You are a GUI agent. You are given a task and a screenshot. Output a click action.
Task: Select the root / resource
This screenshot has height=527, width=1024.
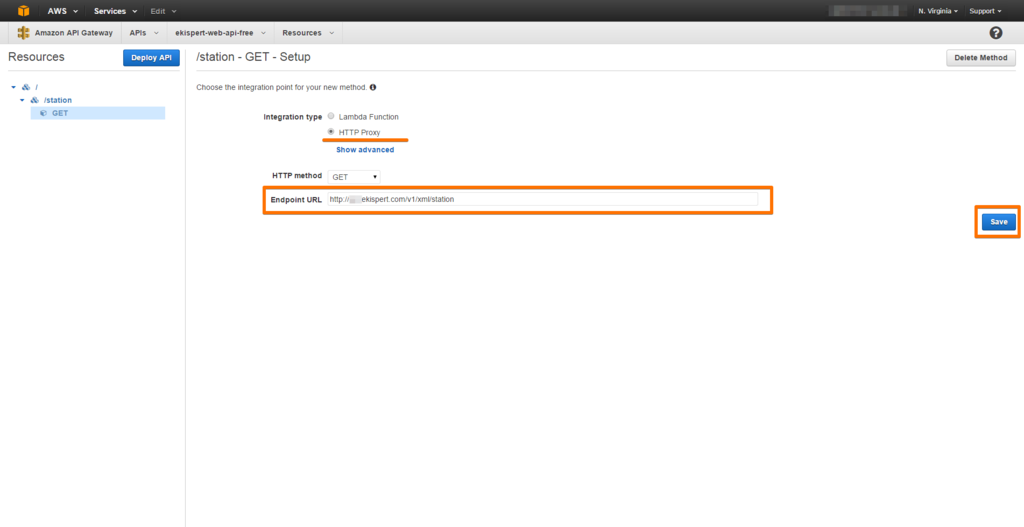[37, 87]
